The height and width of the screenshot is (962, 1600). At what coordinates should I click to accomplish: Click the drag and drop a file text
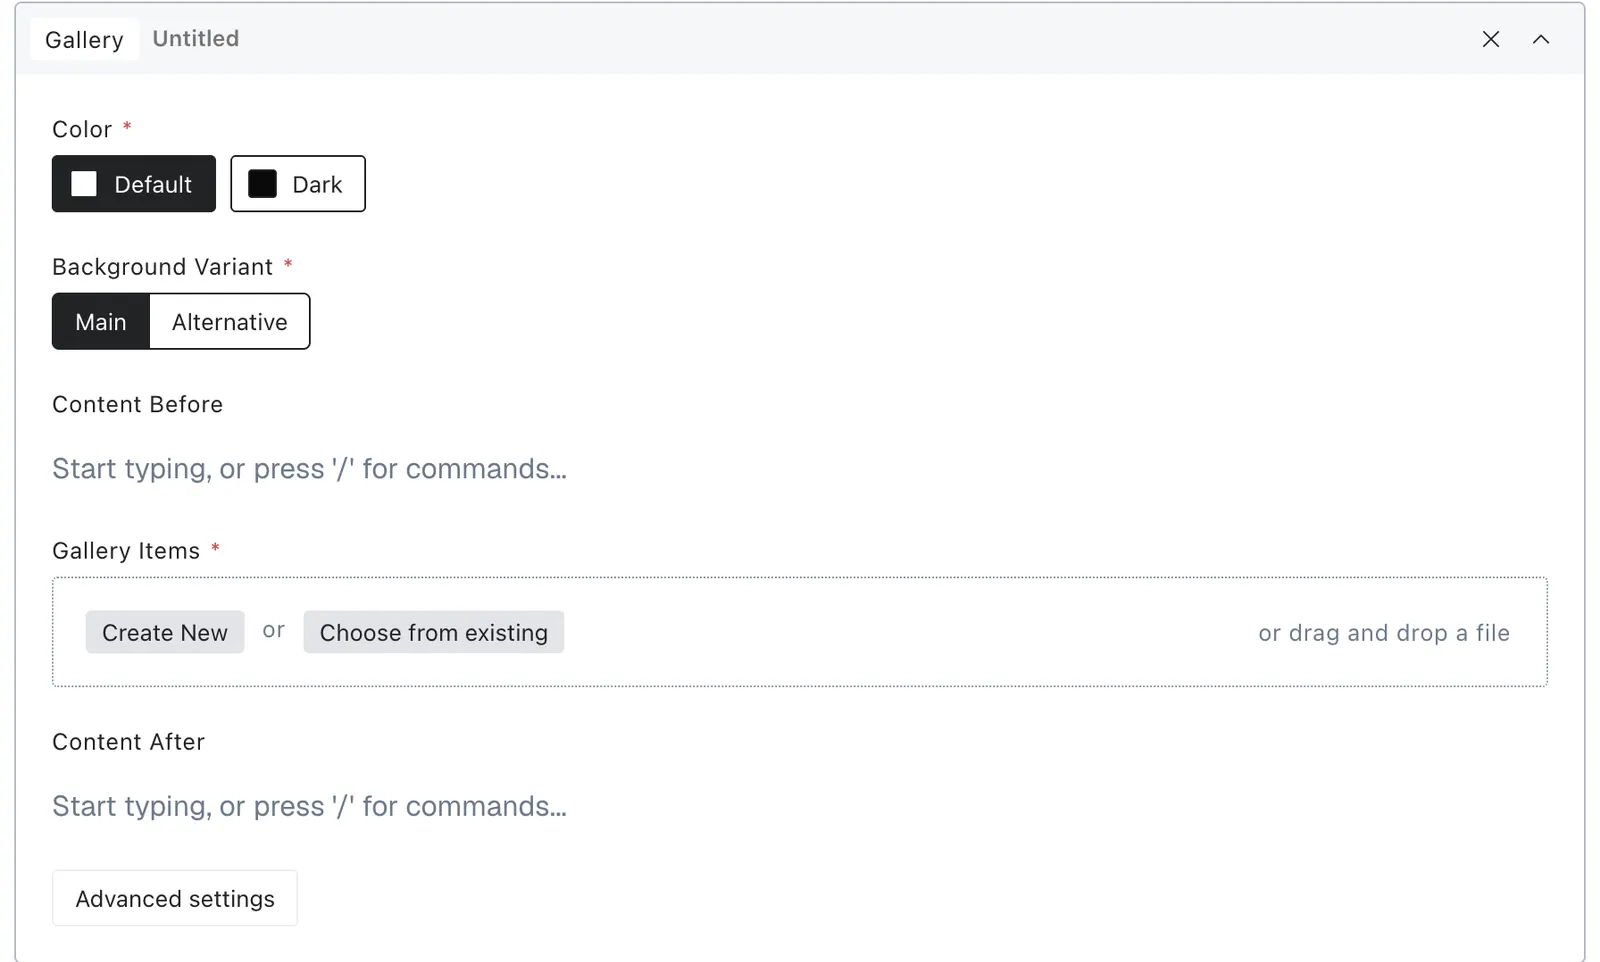coord(1384,633)
